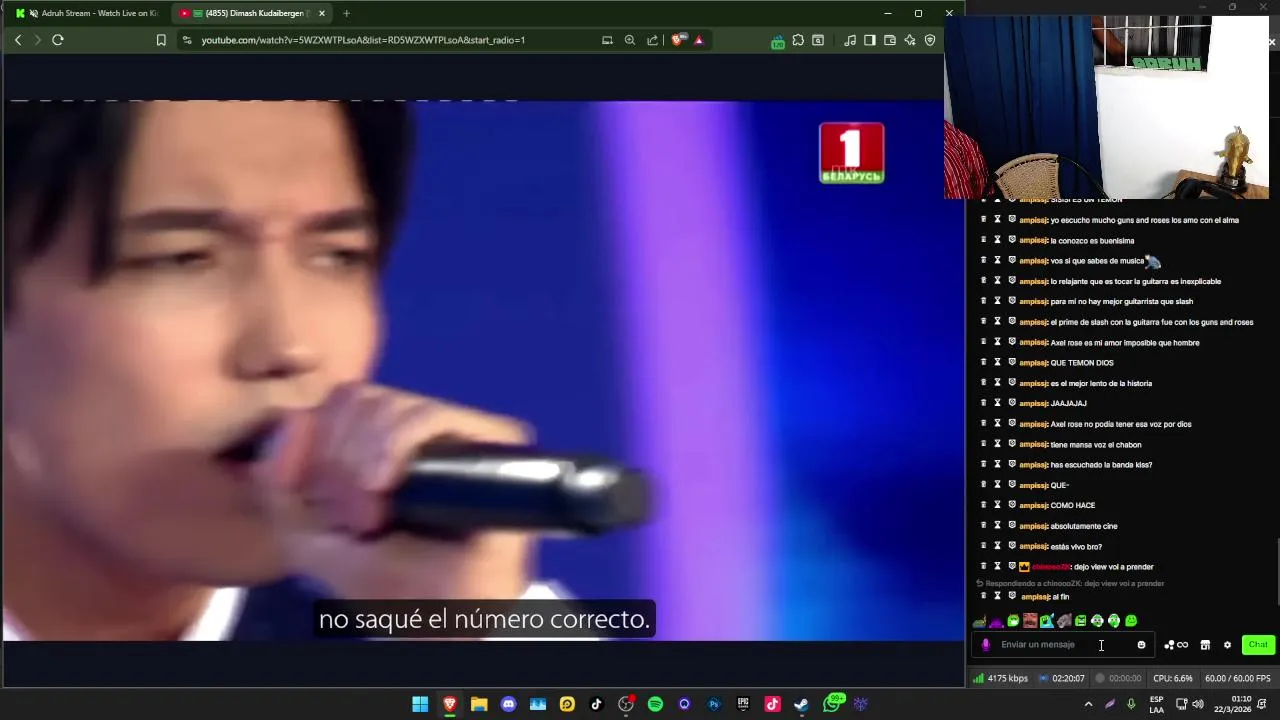
Task: Switch to the Adruh Stream Kick tab
Action: click(x=88, y=13)
